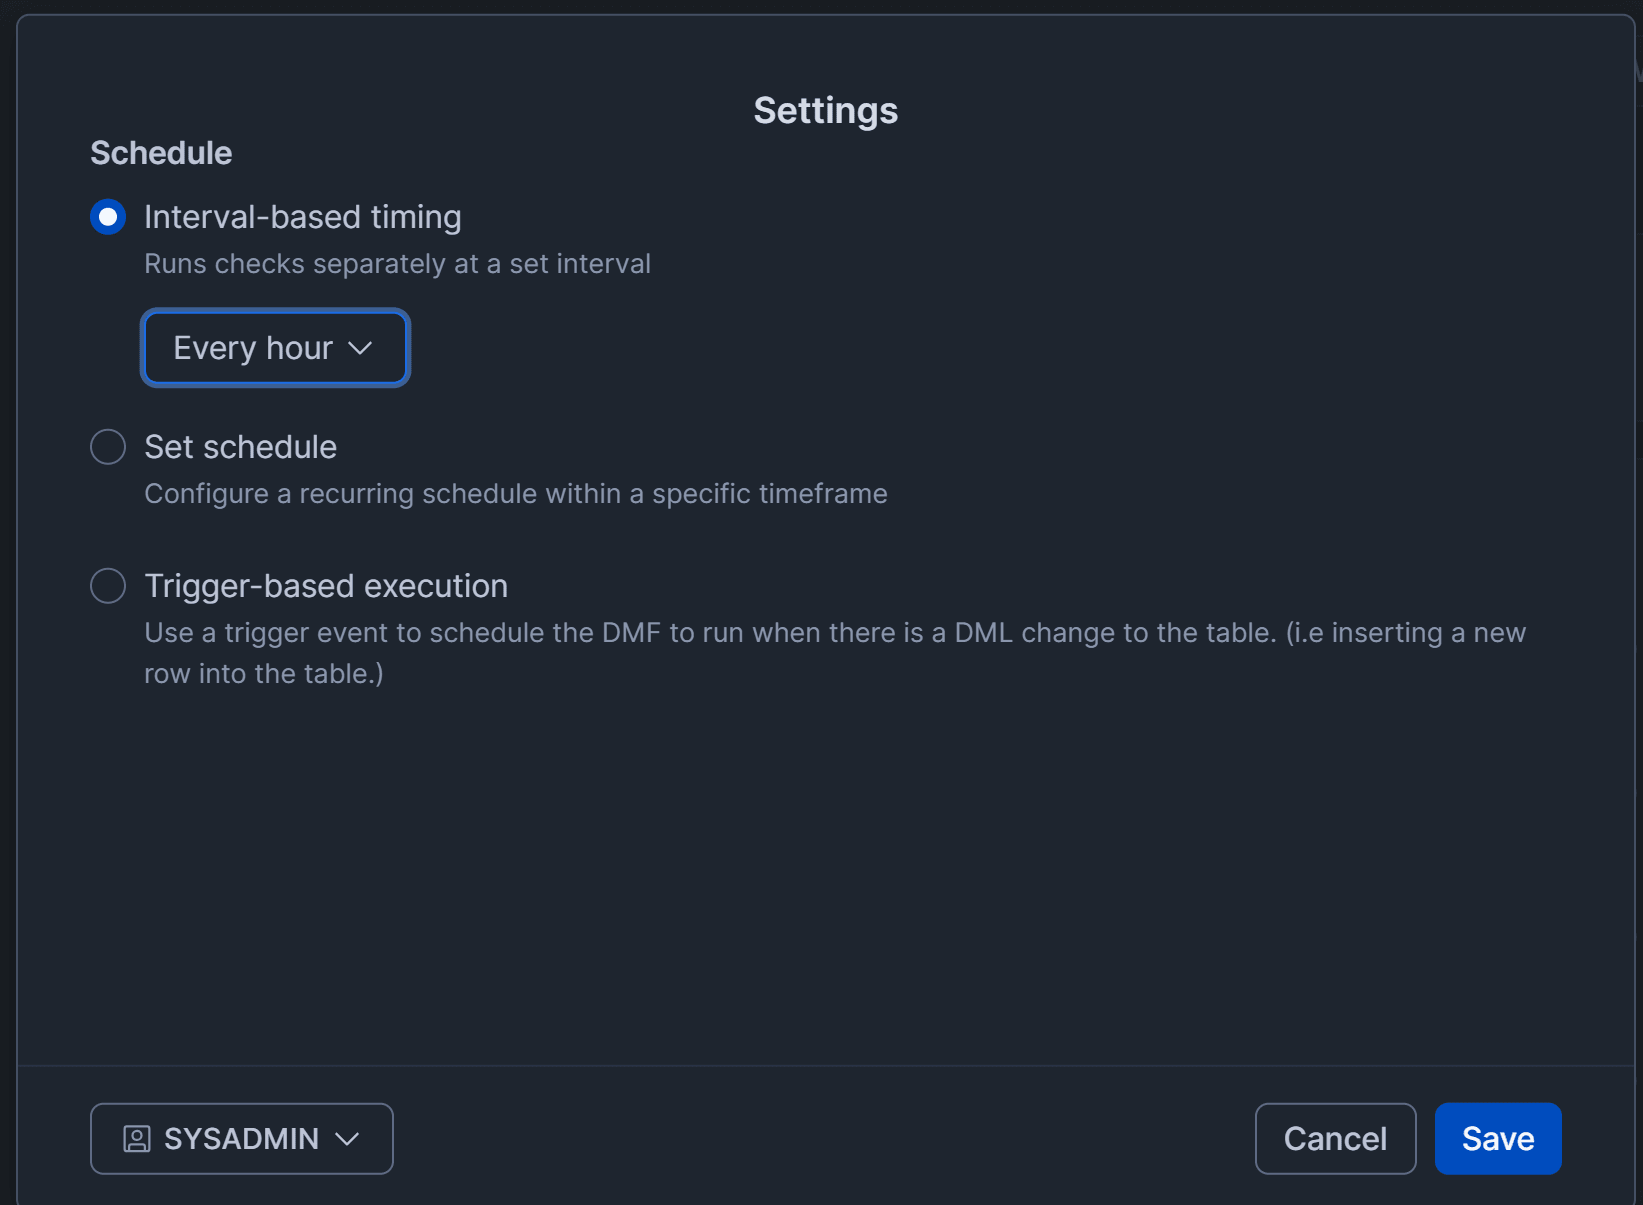This screenshot has height=1205, width=1643.
Task: Click the Set schedule label text
Action: [240, 447]
